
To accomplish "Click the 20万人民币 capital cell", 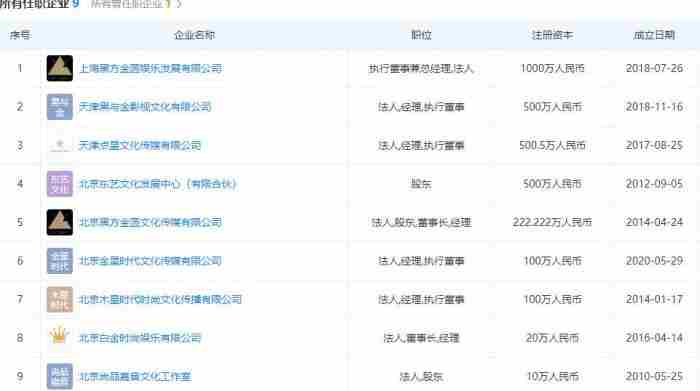I will coord(552,338).
